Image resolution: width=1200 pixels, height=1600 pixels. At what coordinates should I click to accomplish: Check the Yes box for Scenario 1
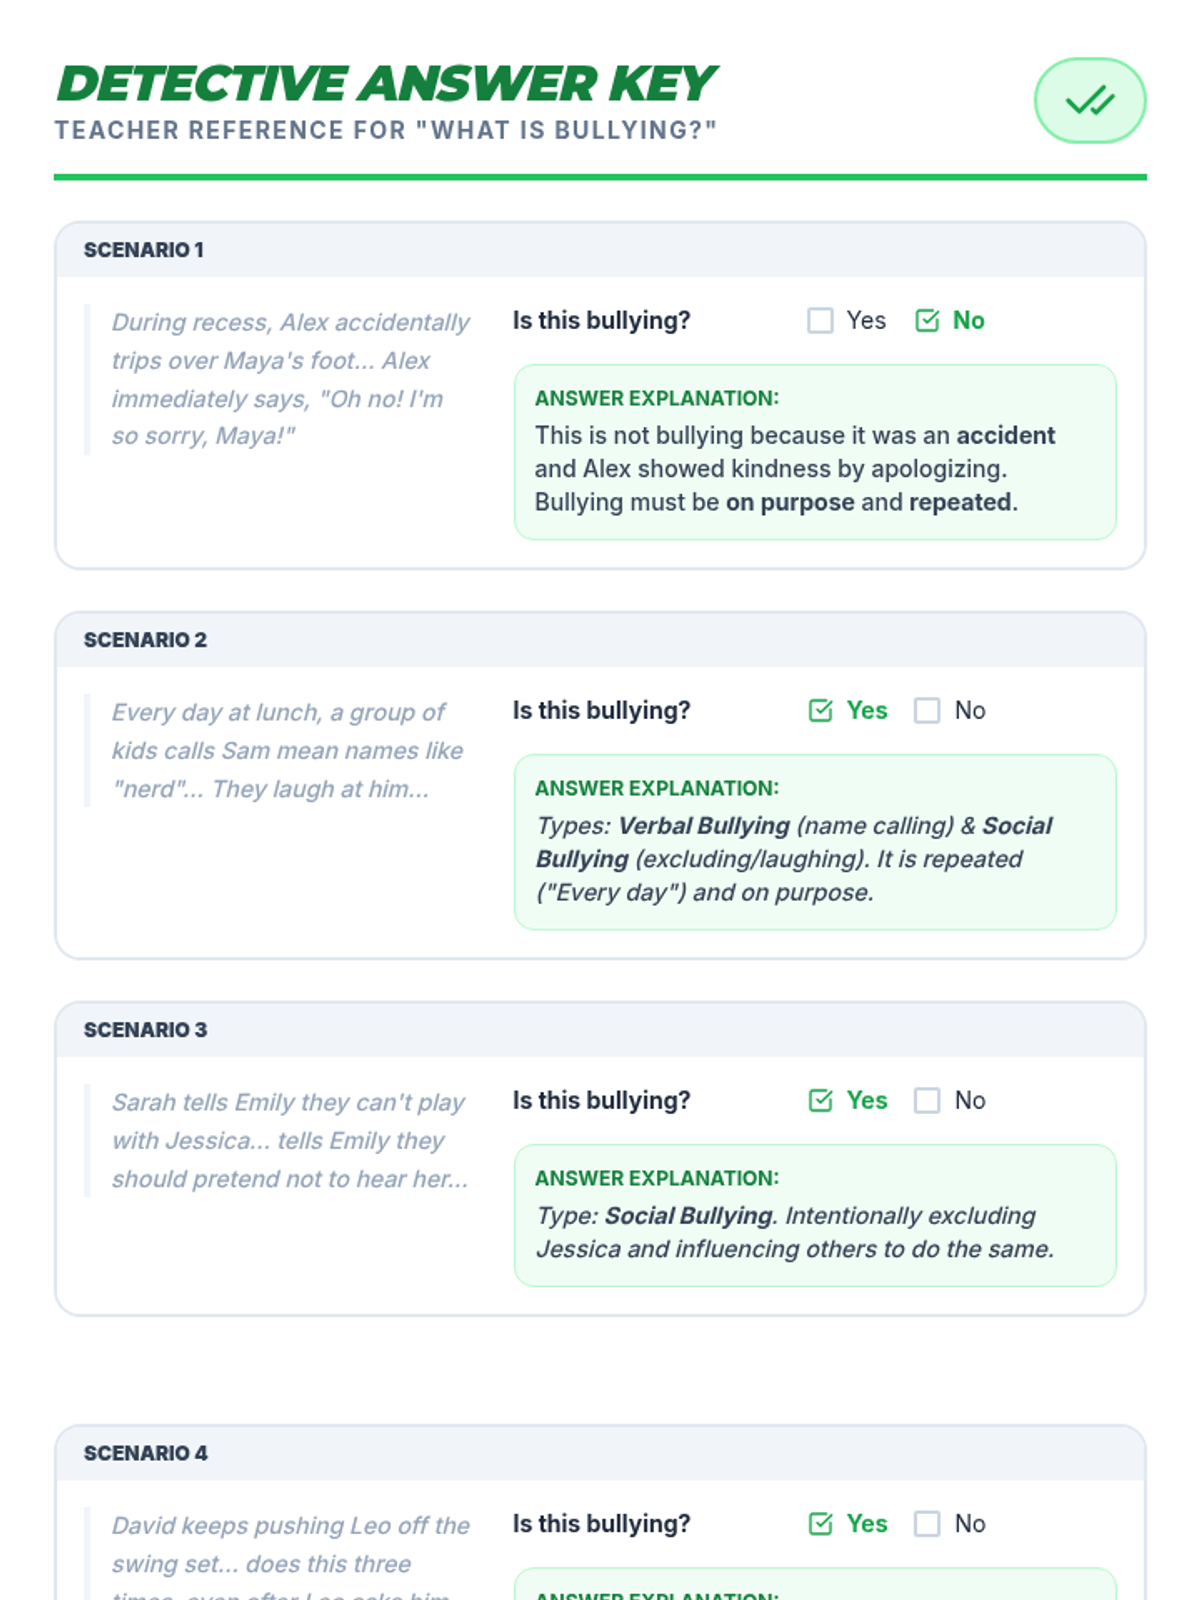coord(820,320)
